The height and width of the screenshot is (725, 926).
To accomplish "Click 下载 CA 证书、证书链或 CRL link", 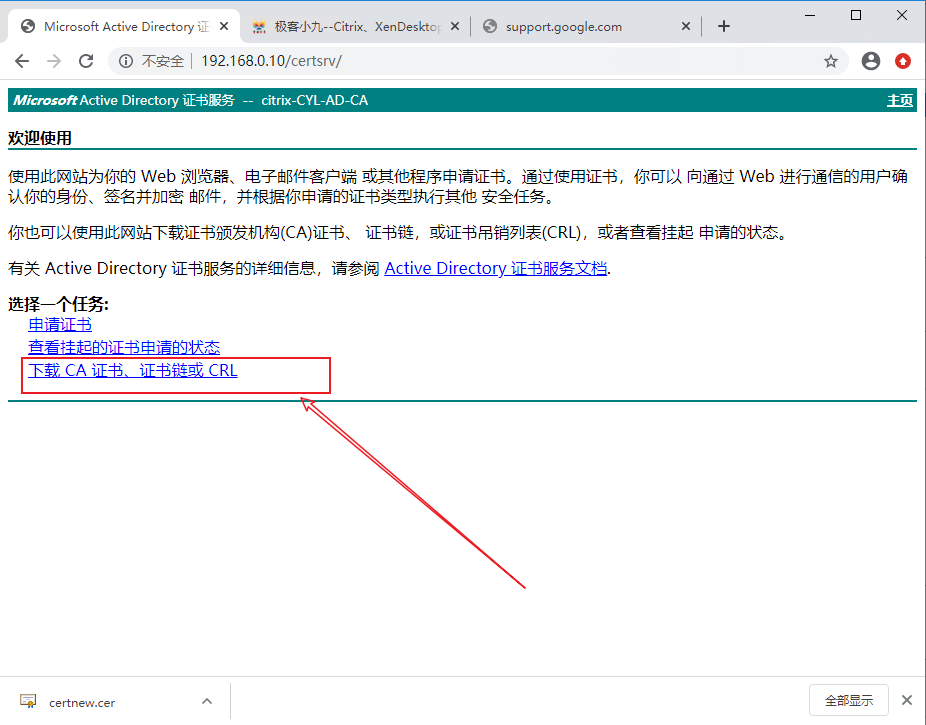I will click(133, 370).
